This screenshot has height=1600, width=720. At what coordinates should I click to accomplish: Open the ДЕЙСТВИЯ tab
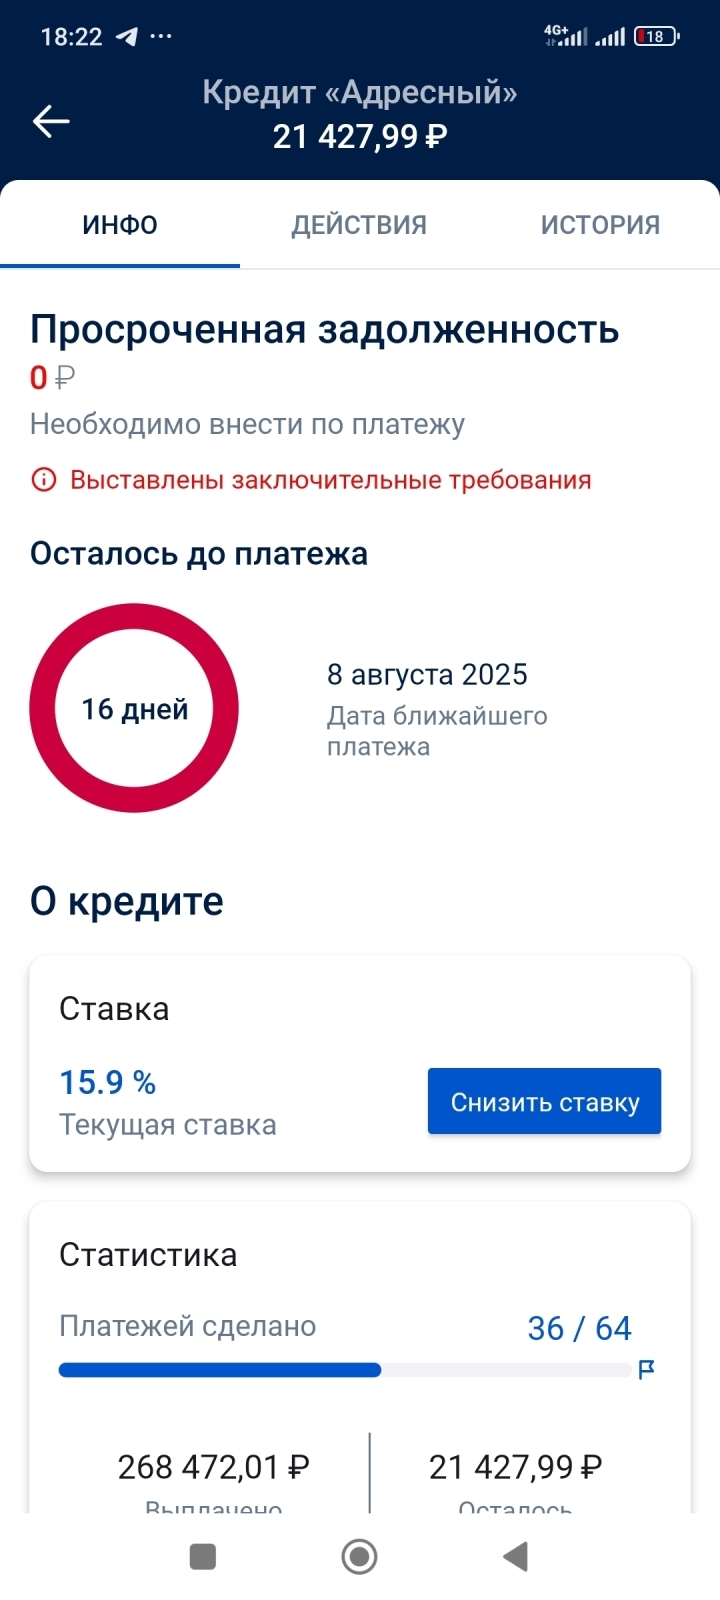click(359, 225)
